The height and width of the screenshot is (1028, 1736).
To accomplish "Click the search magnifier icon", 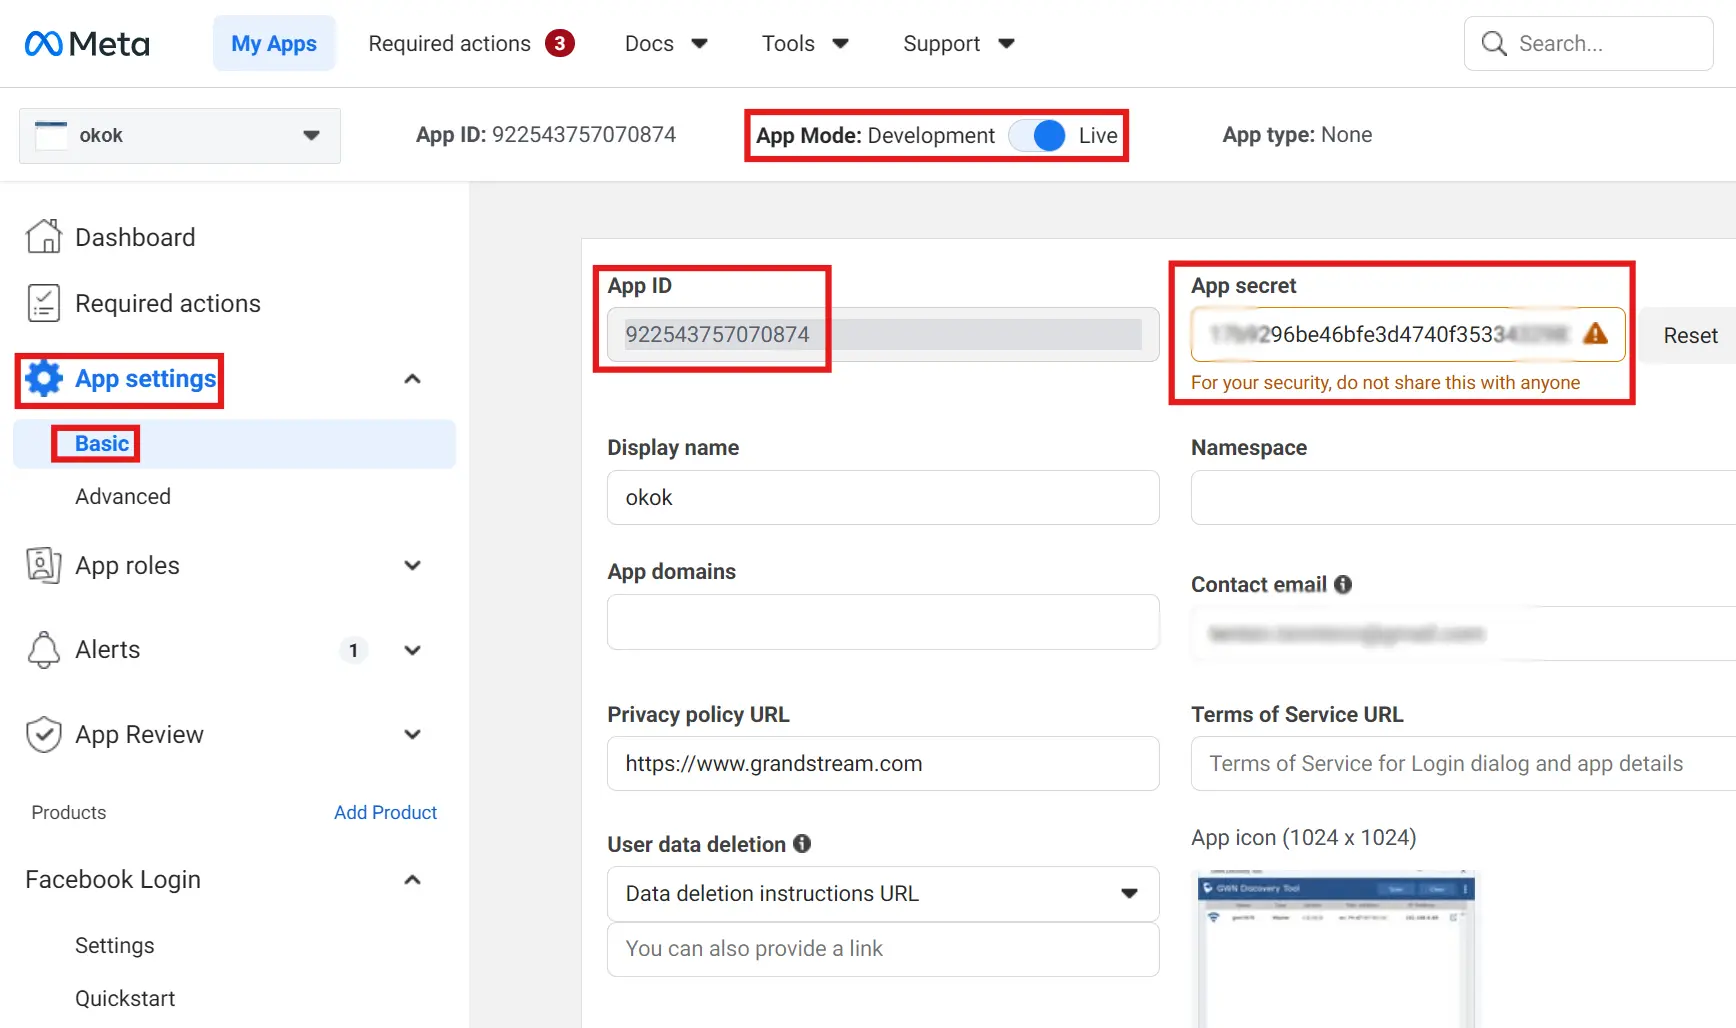I will coord(1494,43).
